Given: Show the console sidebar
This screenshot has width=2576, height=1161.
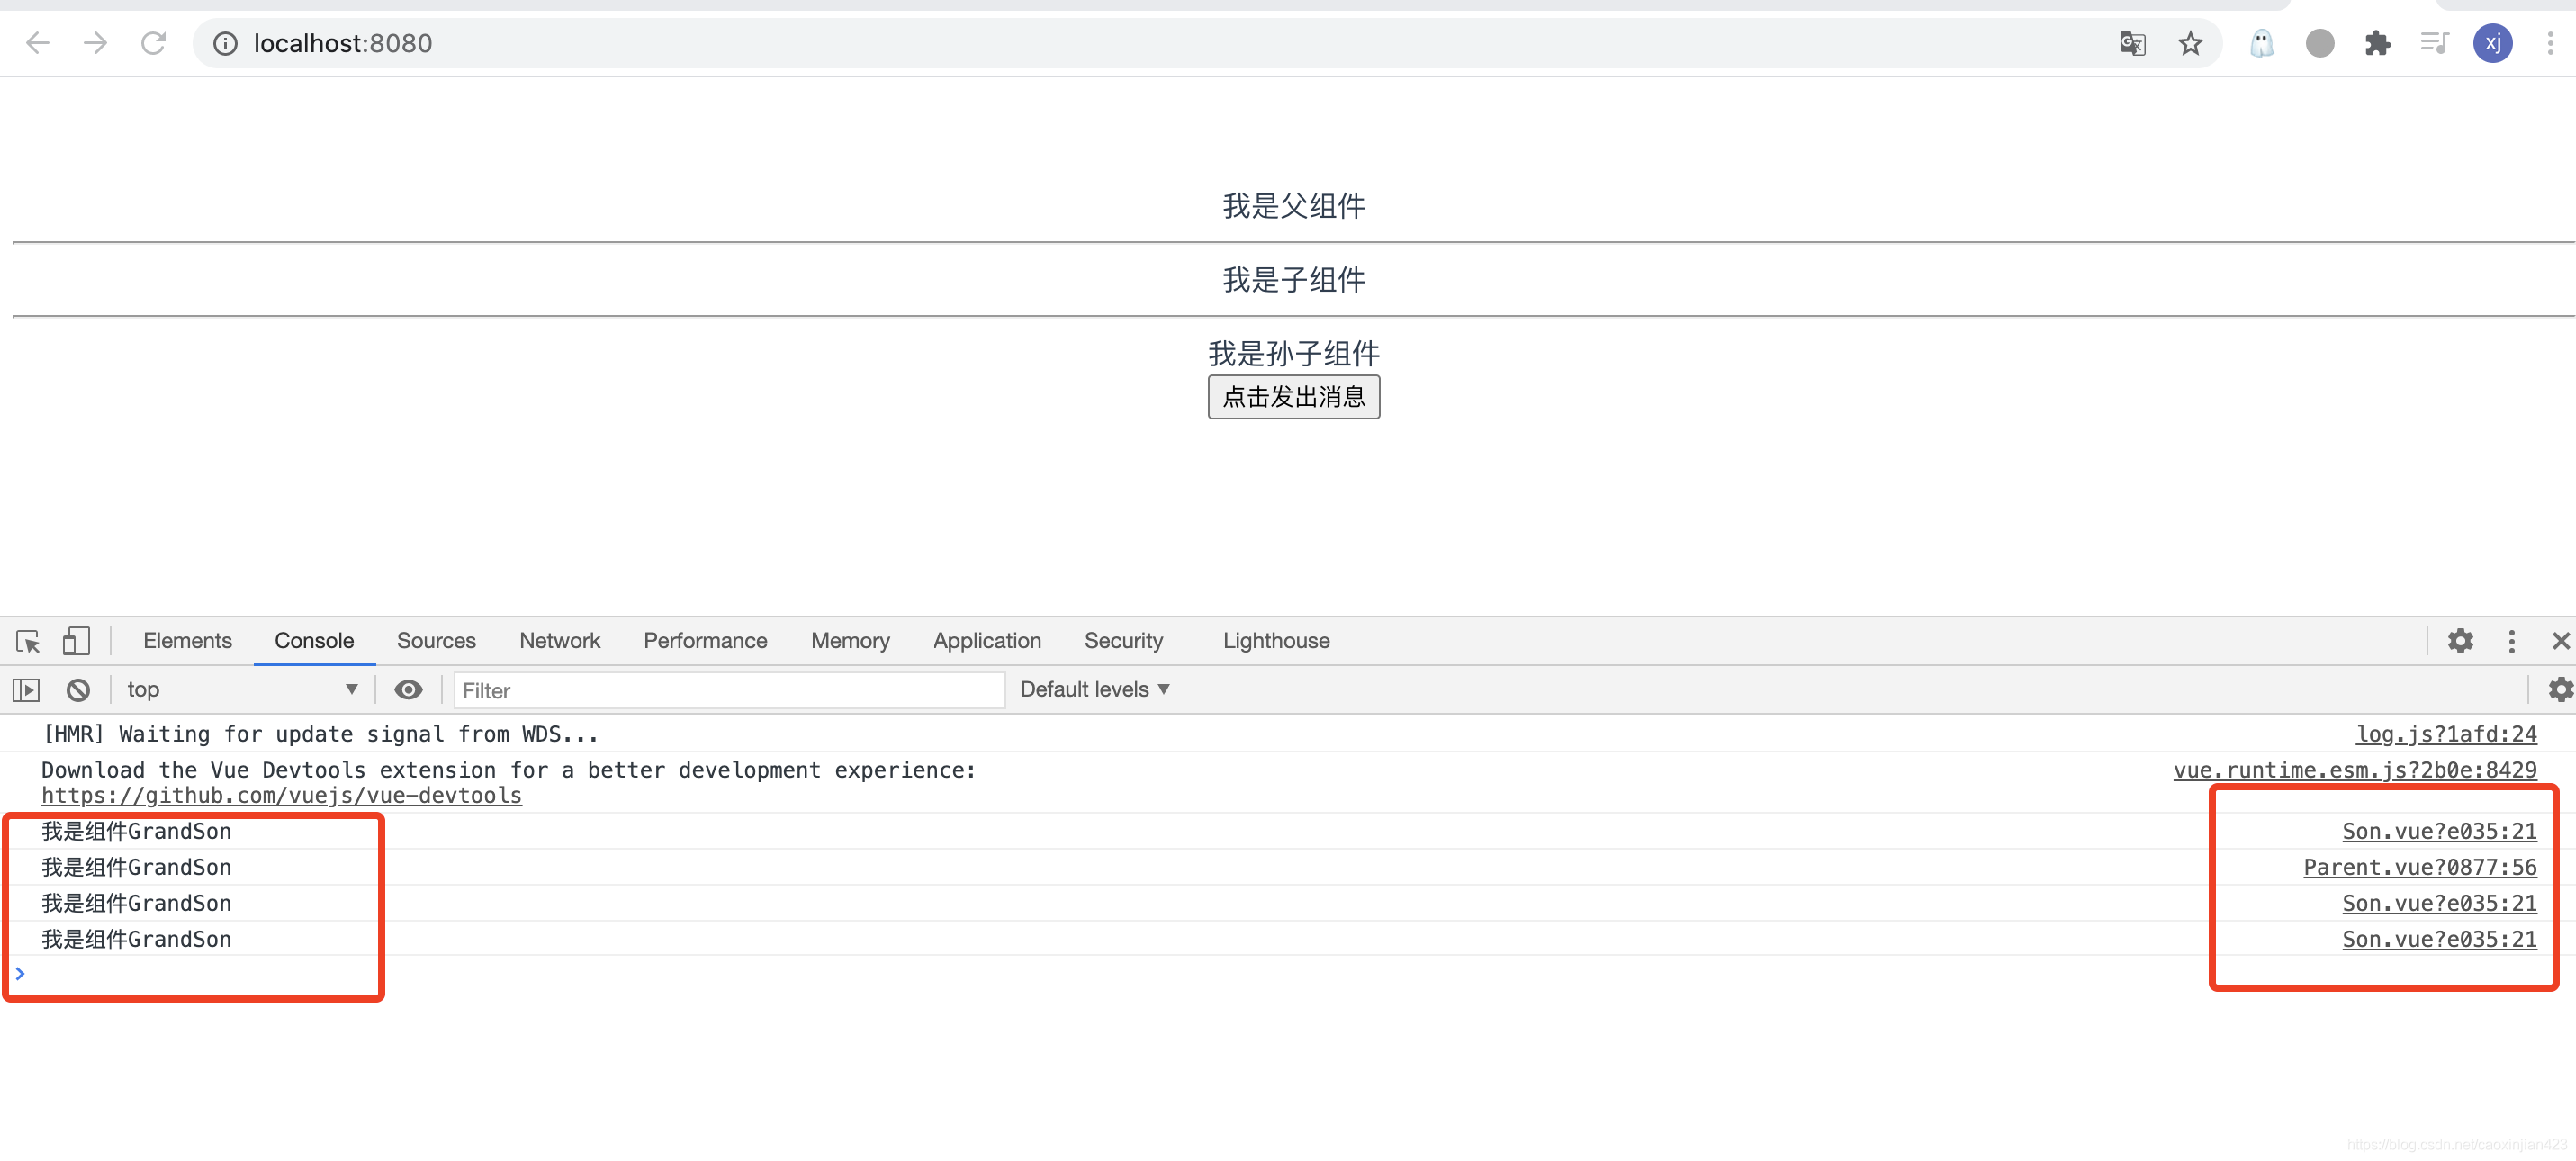Looking at the screenshot, I should (x=25, y=689).
